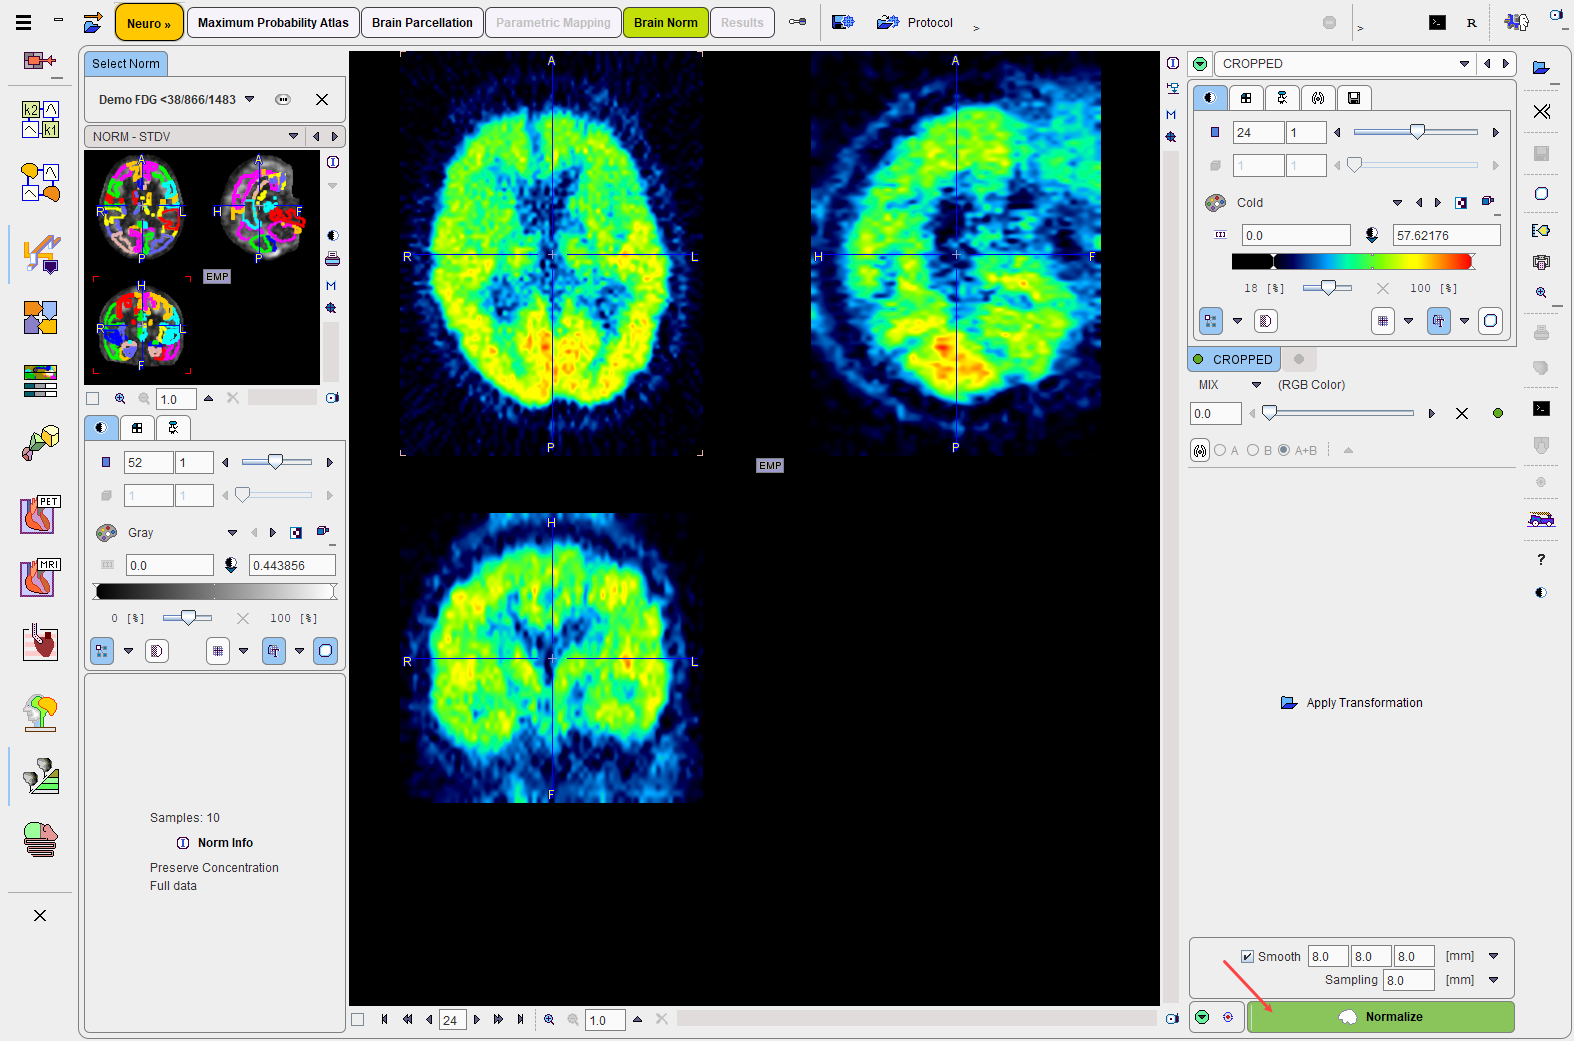Expand the MIX fusion mode dropdown
This screenshot has height=1041, width=1574.
[1256, 385]
